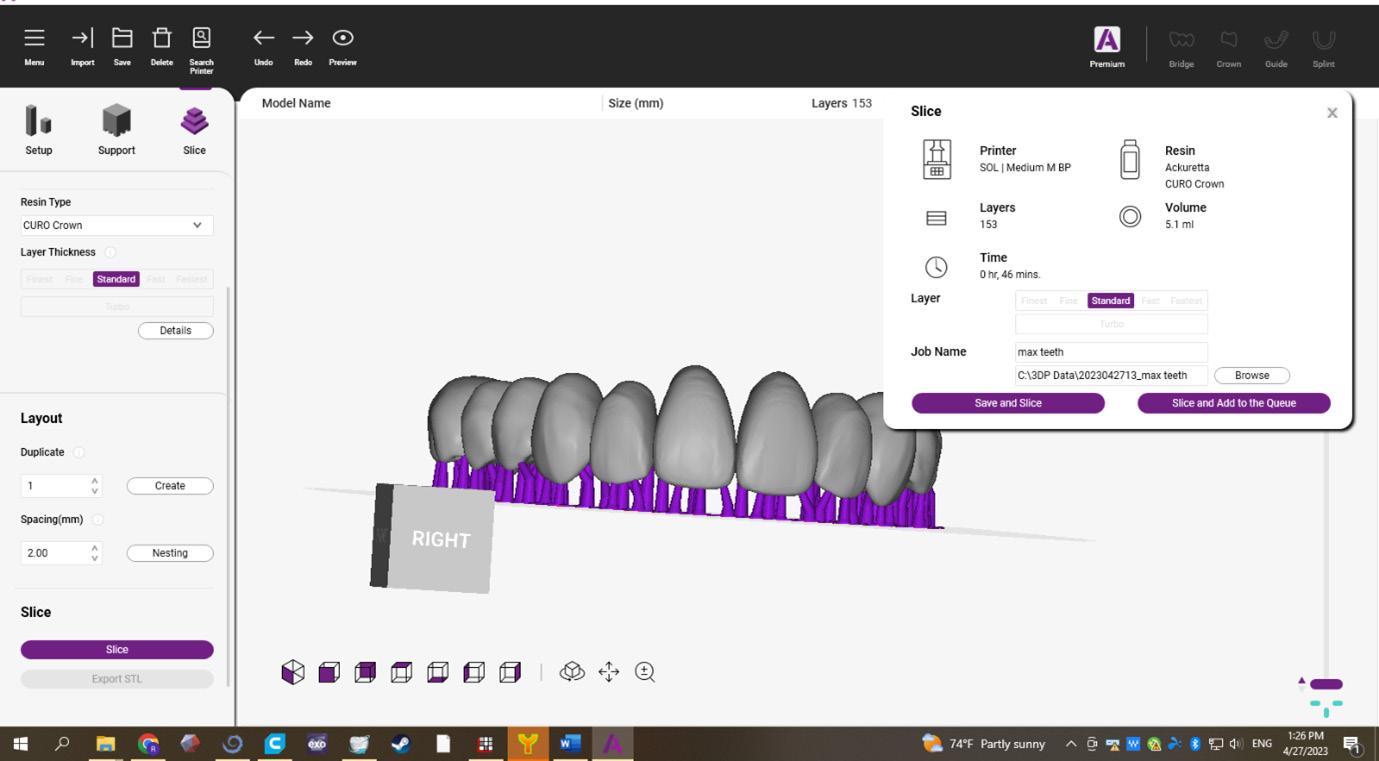
Task: Expand the Resin Type dropdown
Action: [x=117, y=225]
